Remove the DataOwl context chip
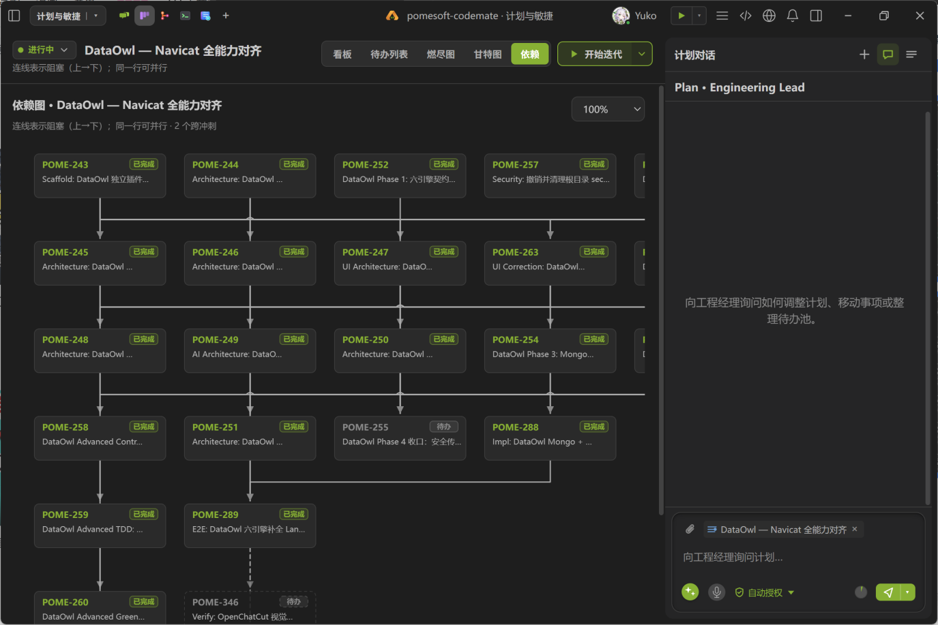Screen dimensions: 938x625 click(x=854, y=529)
